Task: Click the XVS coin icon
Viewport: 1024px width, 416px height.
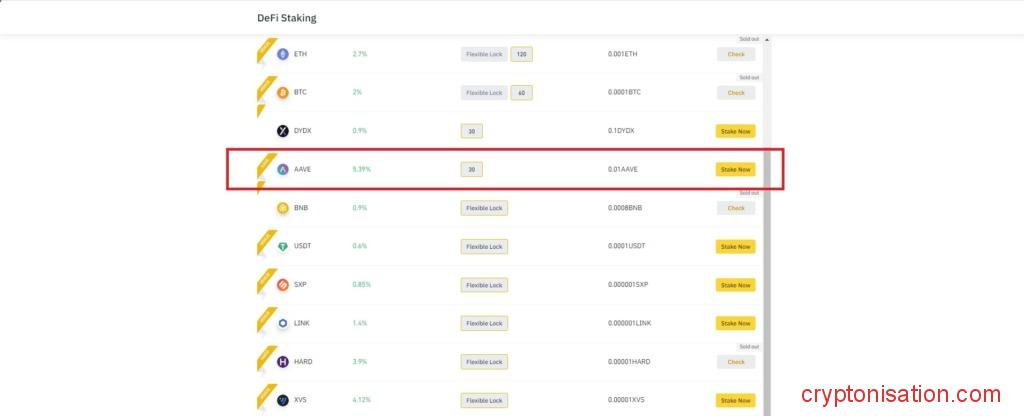Action: point(283,400)
